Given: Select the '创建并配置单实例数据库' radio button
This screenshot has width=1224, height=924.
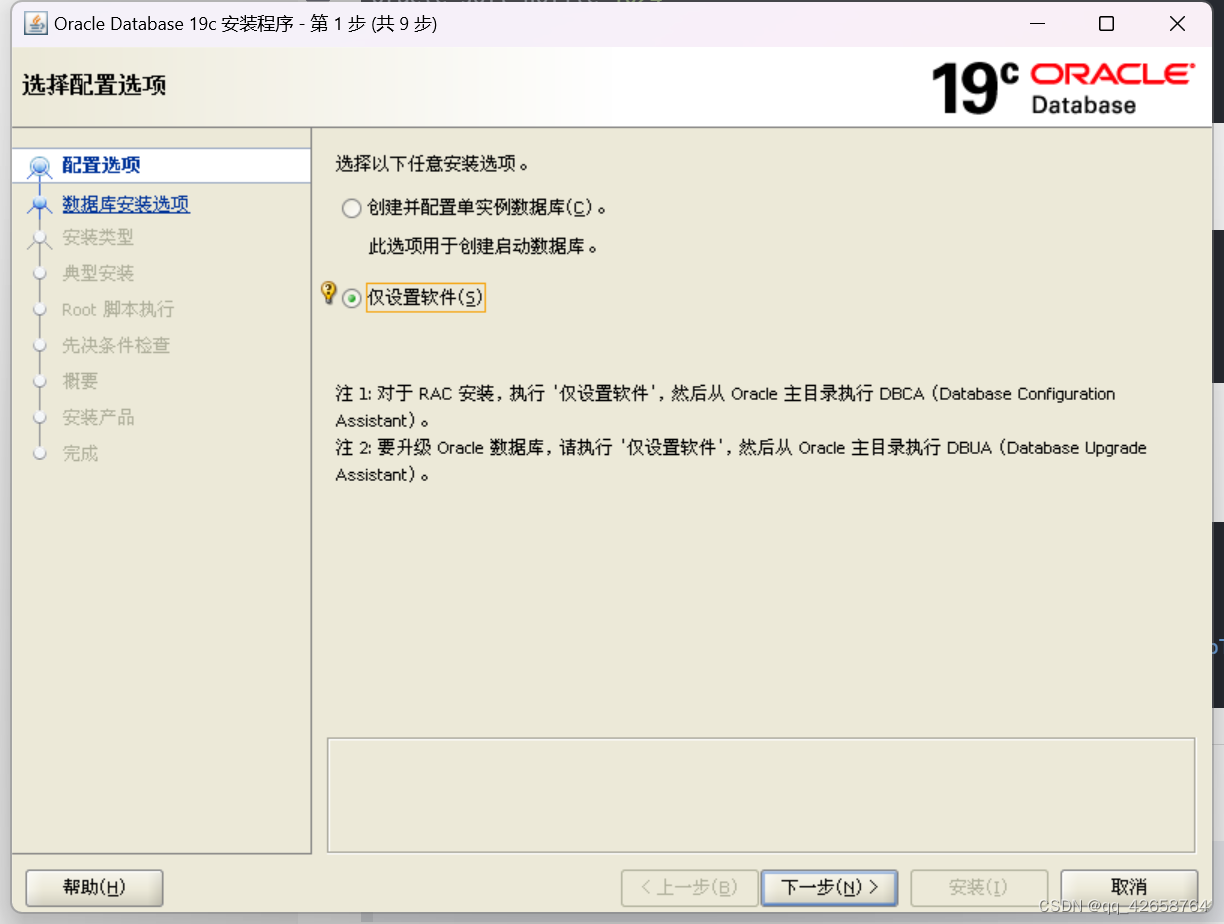Looking at the screenshot, I should [351, 208].
